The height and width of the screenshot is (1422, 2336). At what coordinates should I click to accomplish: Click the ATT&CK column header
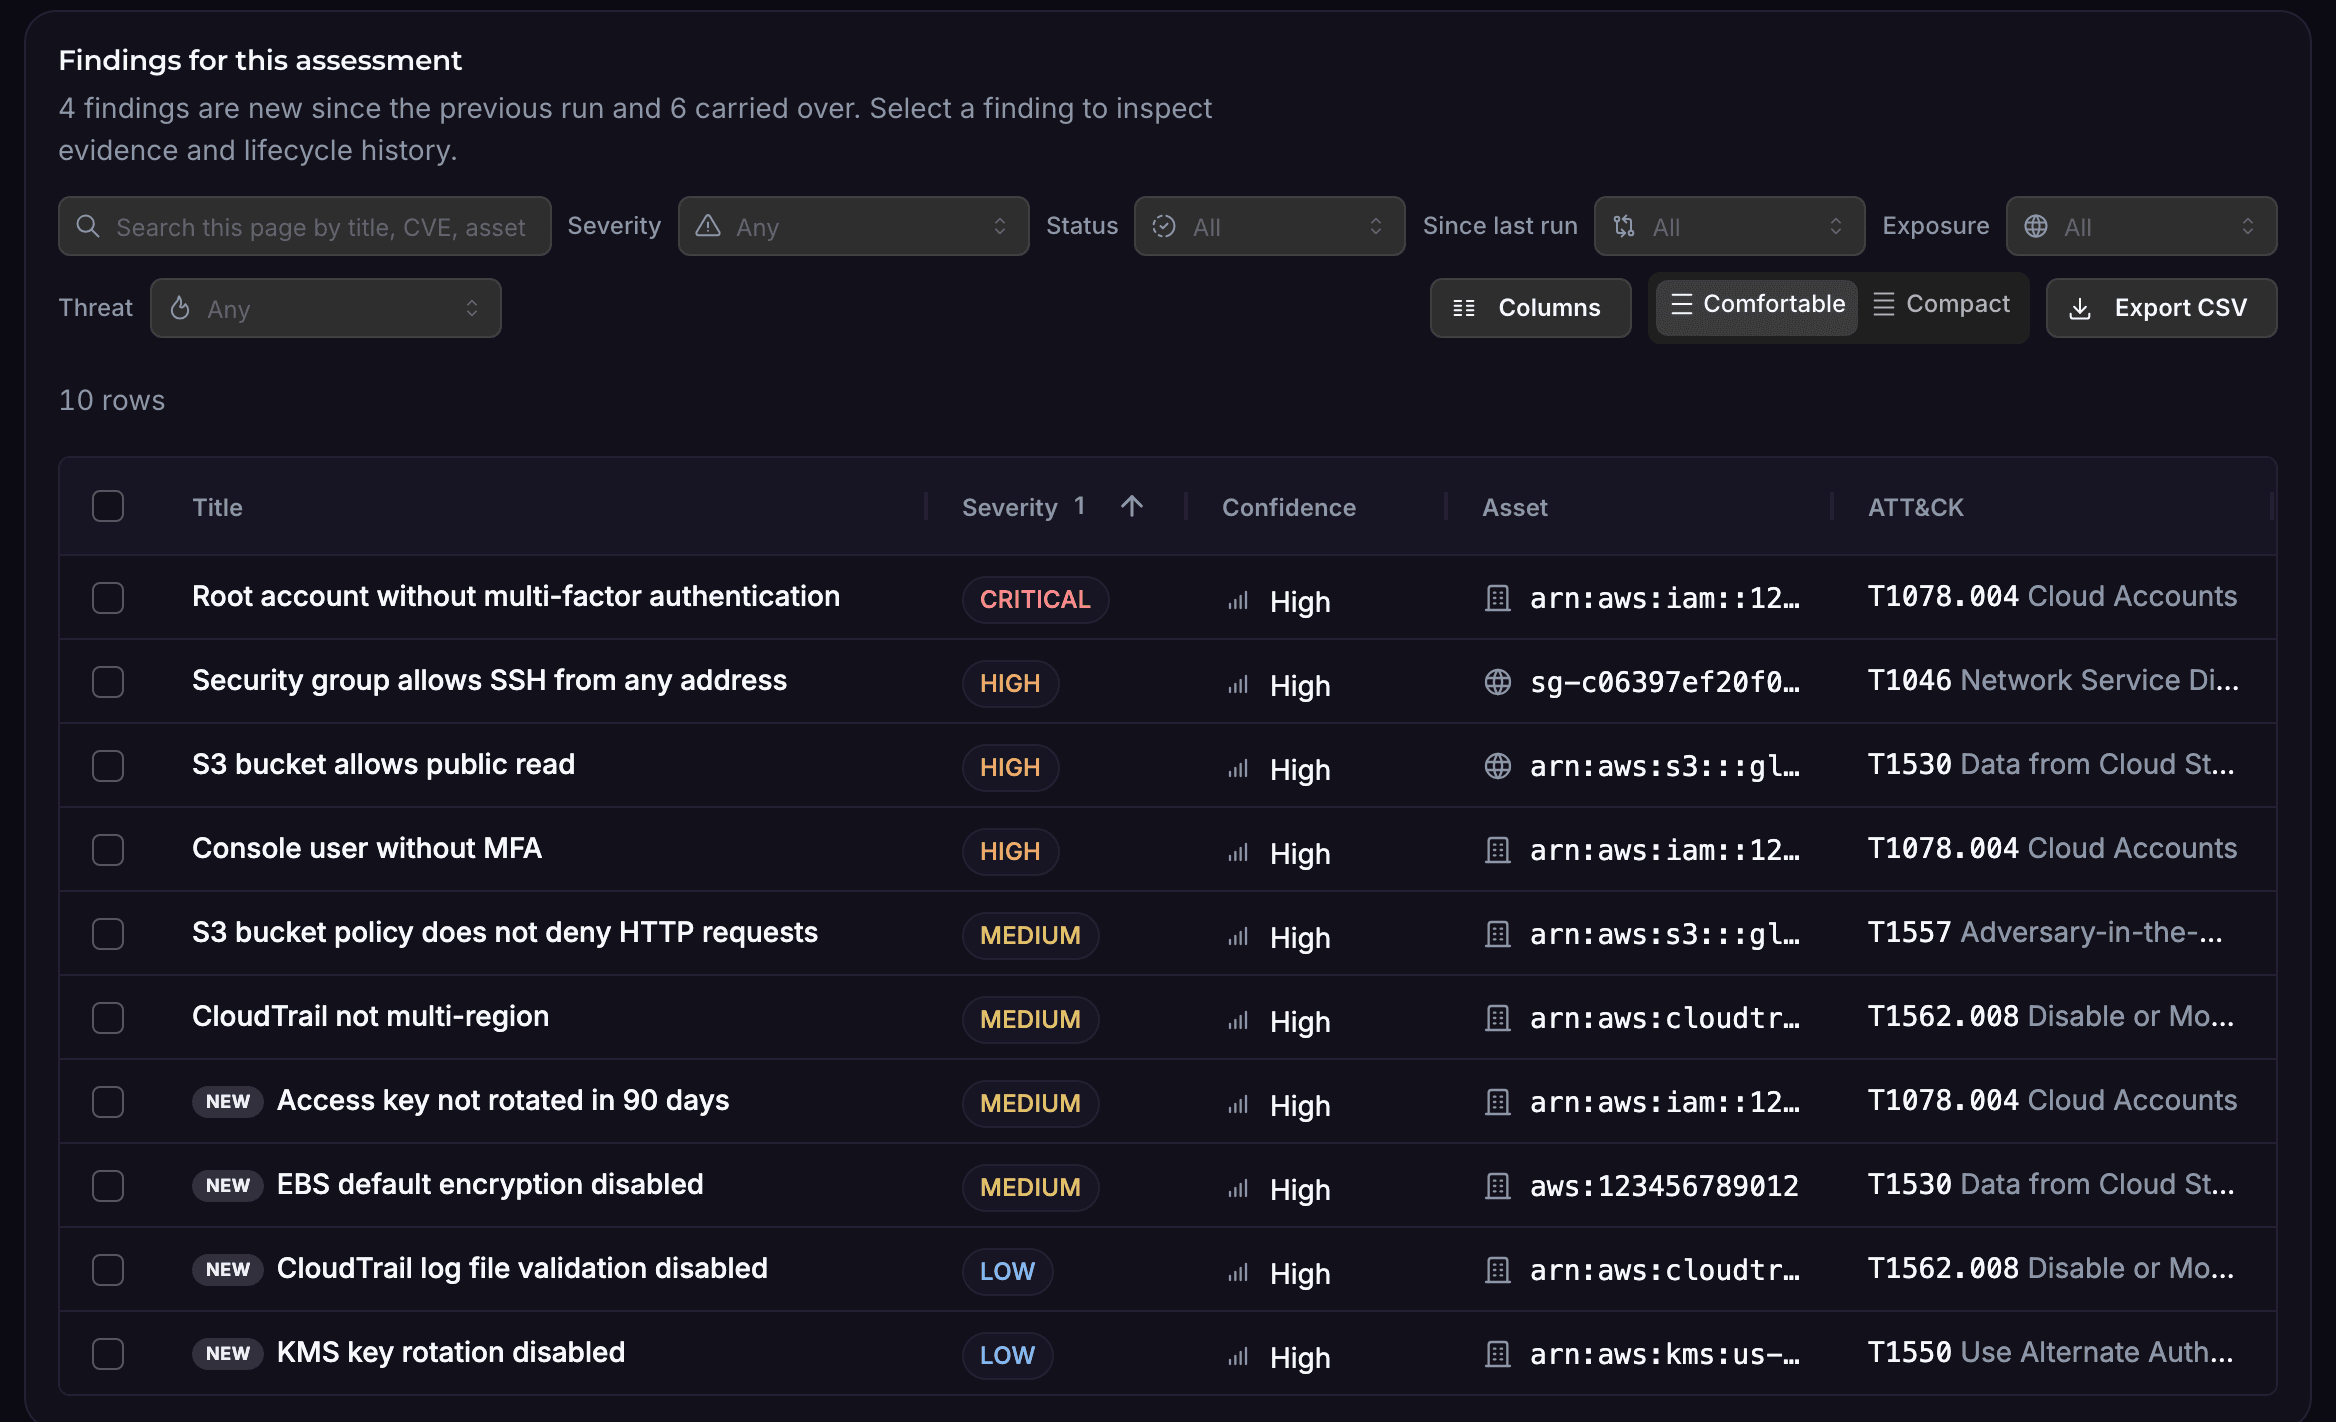tap(1915, 507)
